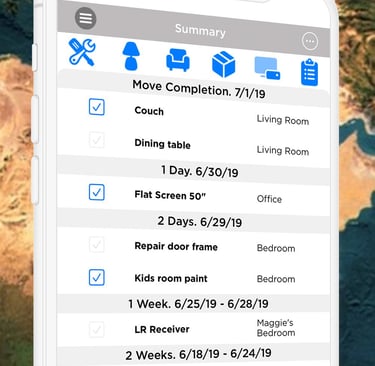Viewport: 375px width, 366px height.
Task: Open the LR Receiver item
Action: coord(162,329)
